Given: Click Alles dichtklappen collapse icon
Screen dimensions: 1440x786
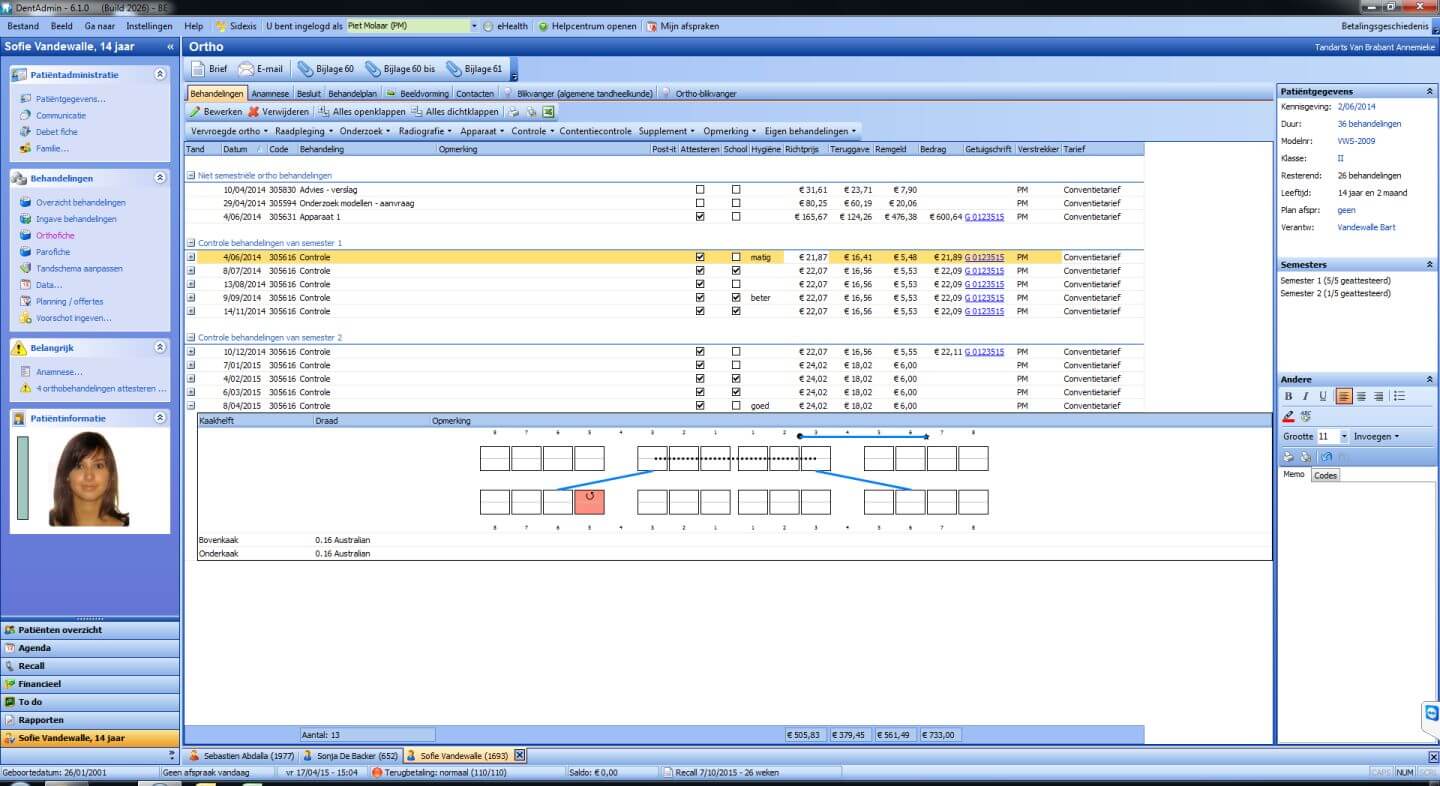Looking at the screenshot, I should 416,112.
